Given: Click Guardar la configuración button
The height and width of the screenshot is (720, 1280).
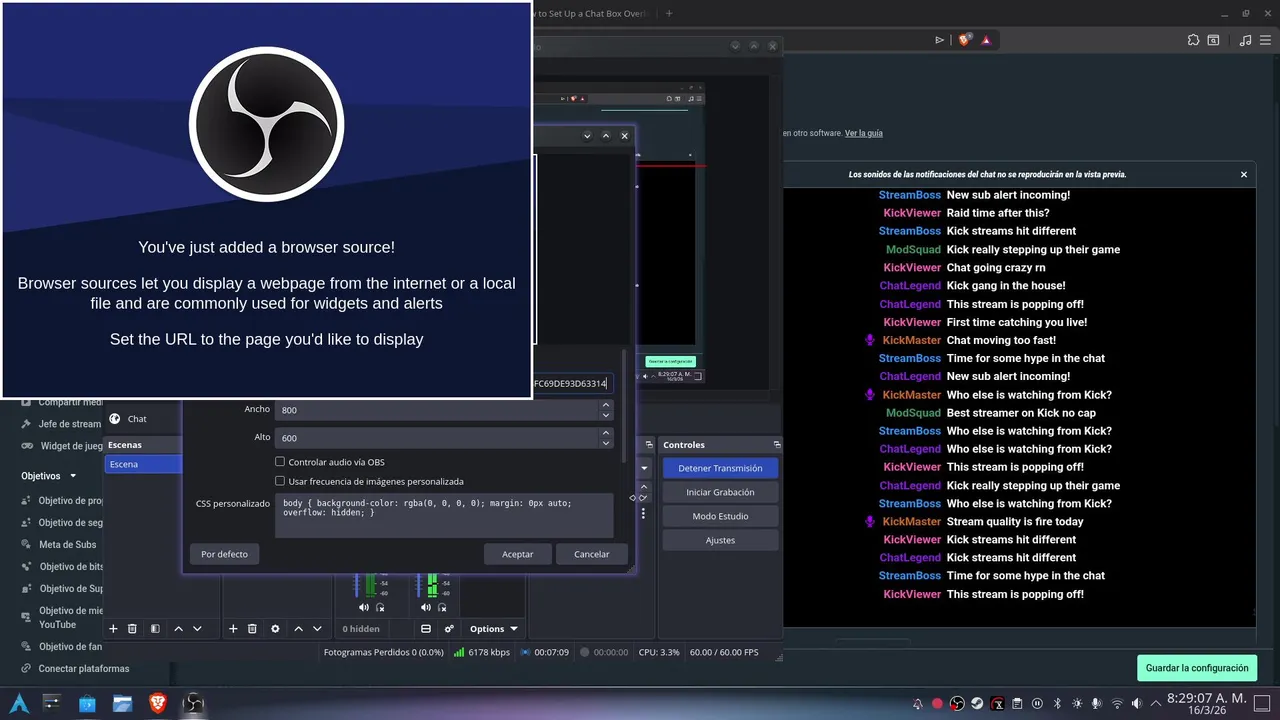Looking at the screenshot, I should point(1197,668).
